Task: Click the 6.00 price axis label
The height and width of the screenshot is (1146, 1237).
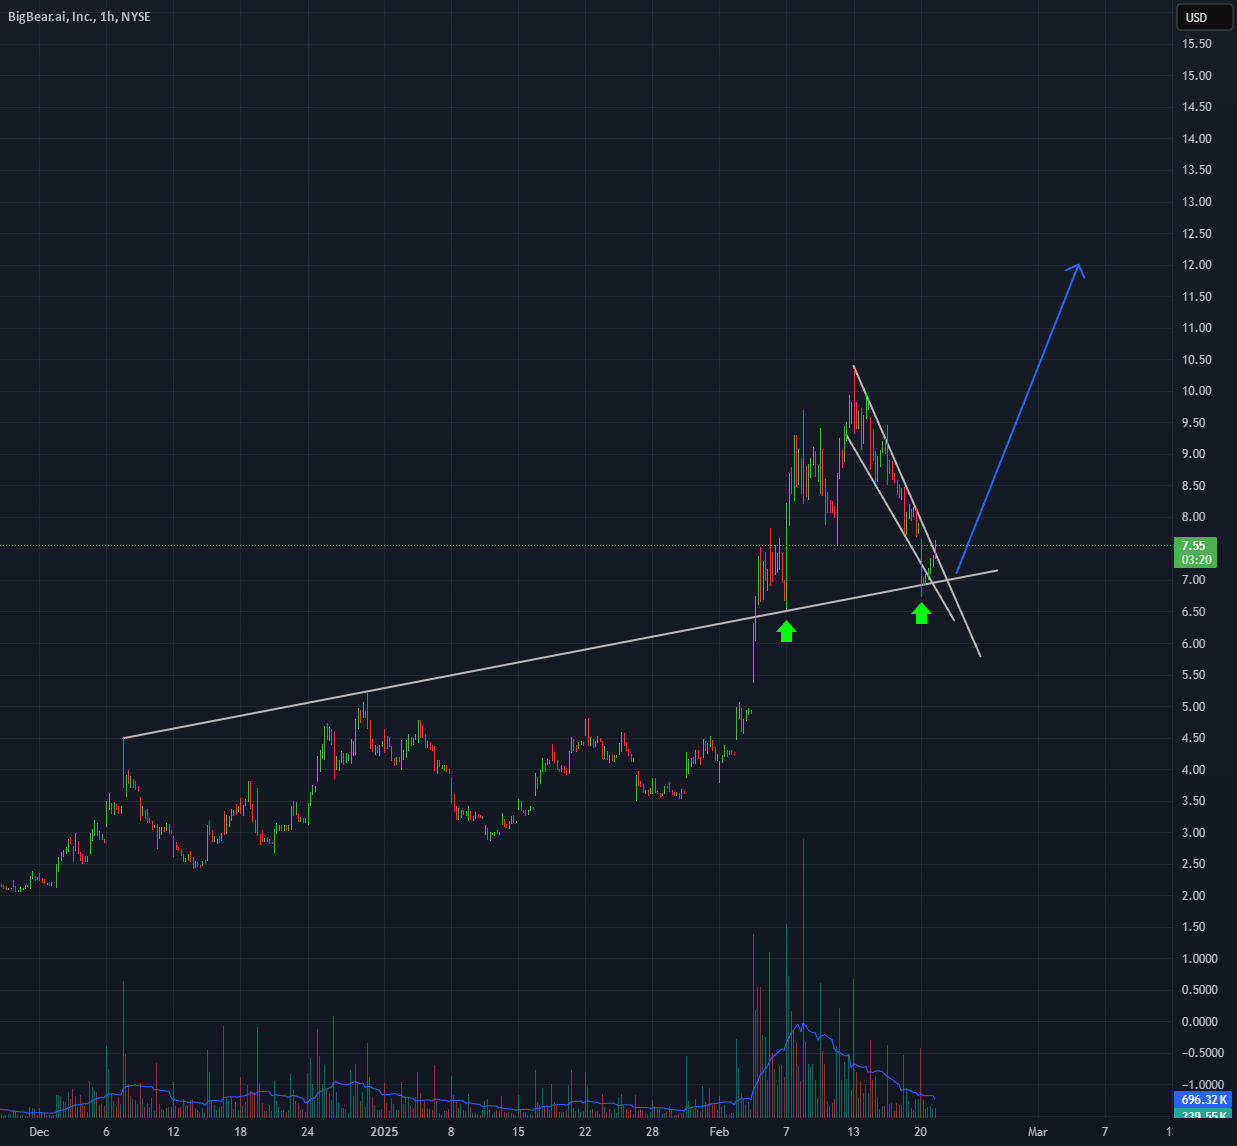Action: click(x=1193, y=644)
